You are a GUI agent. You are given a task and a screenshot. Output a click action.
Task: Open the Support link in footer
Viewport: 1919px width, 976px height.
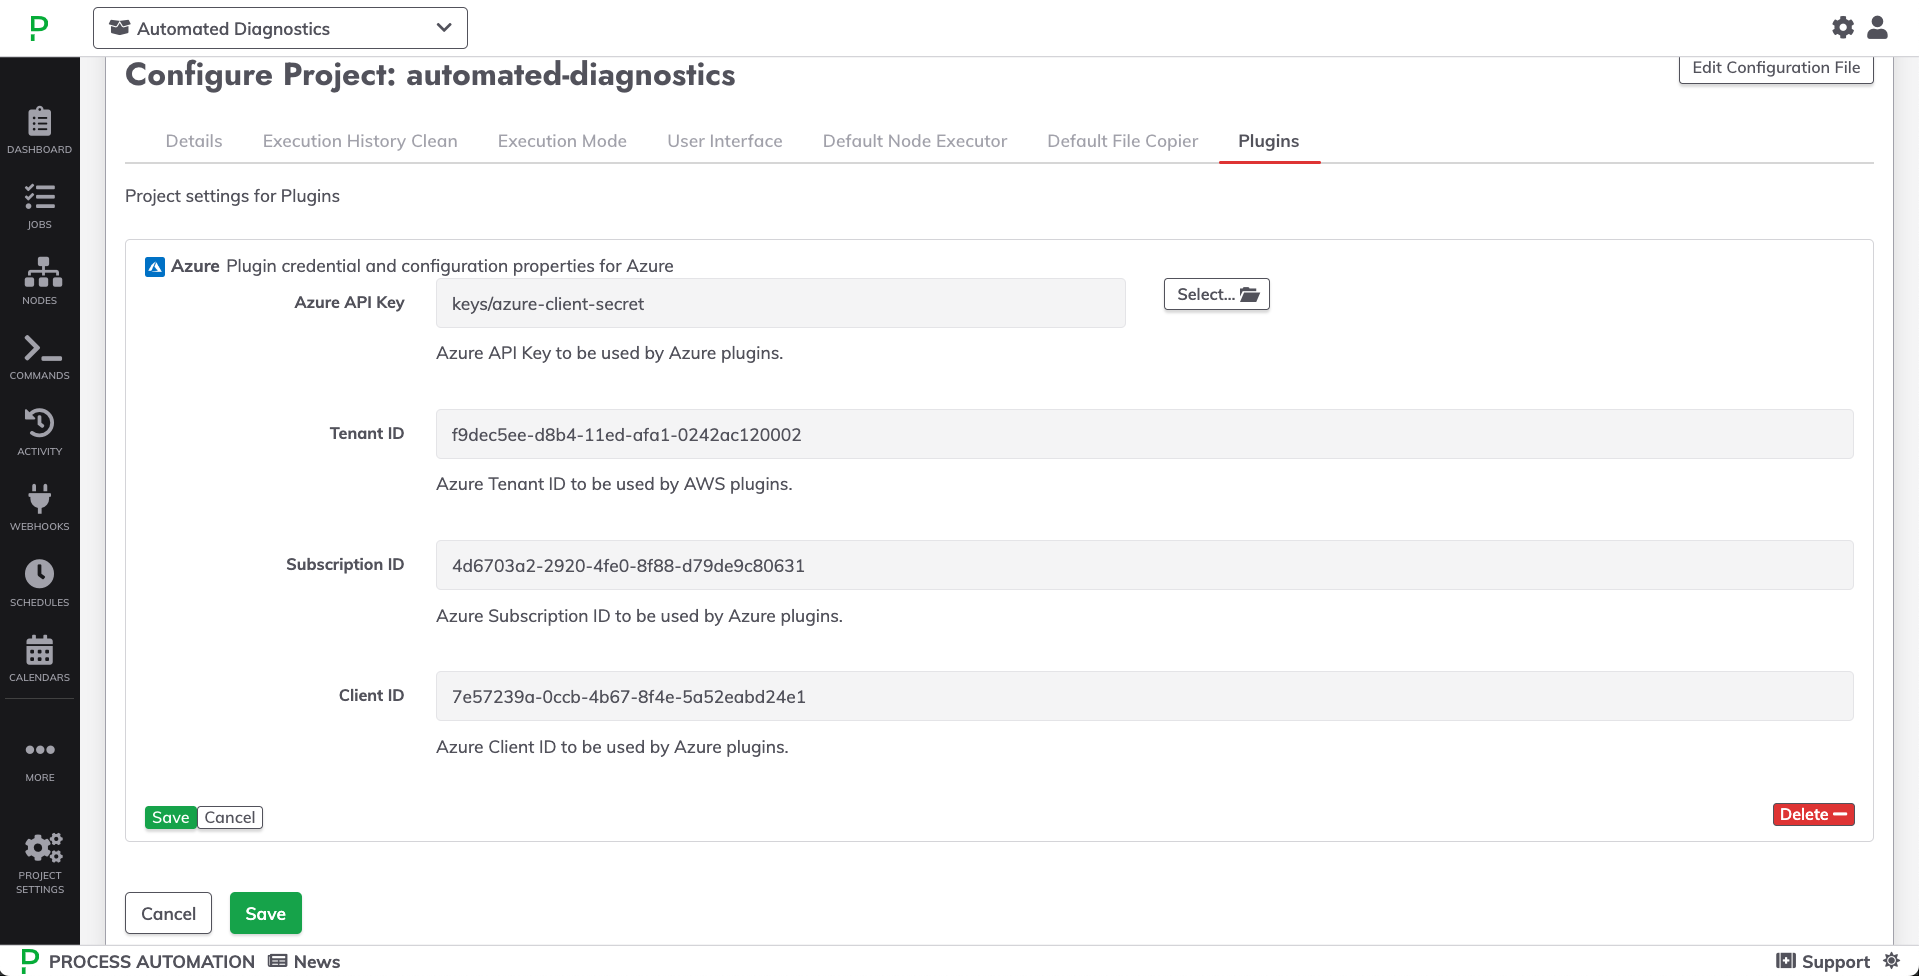click(x=1823, y=961)
